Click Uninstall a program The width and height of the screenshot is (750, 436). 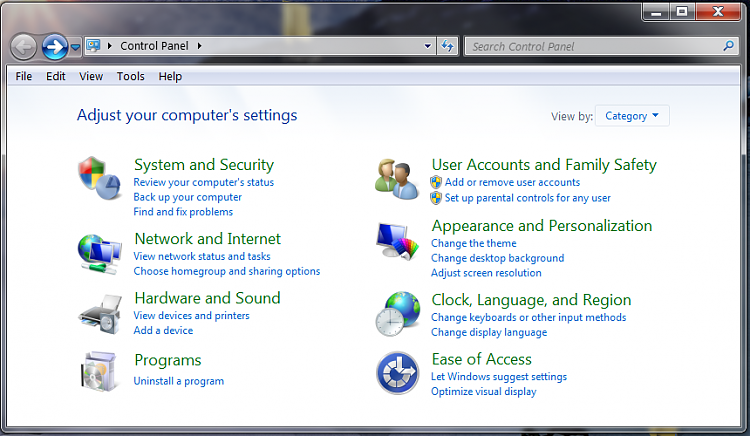coord(178,381)
